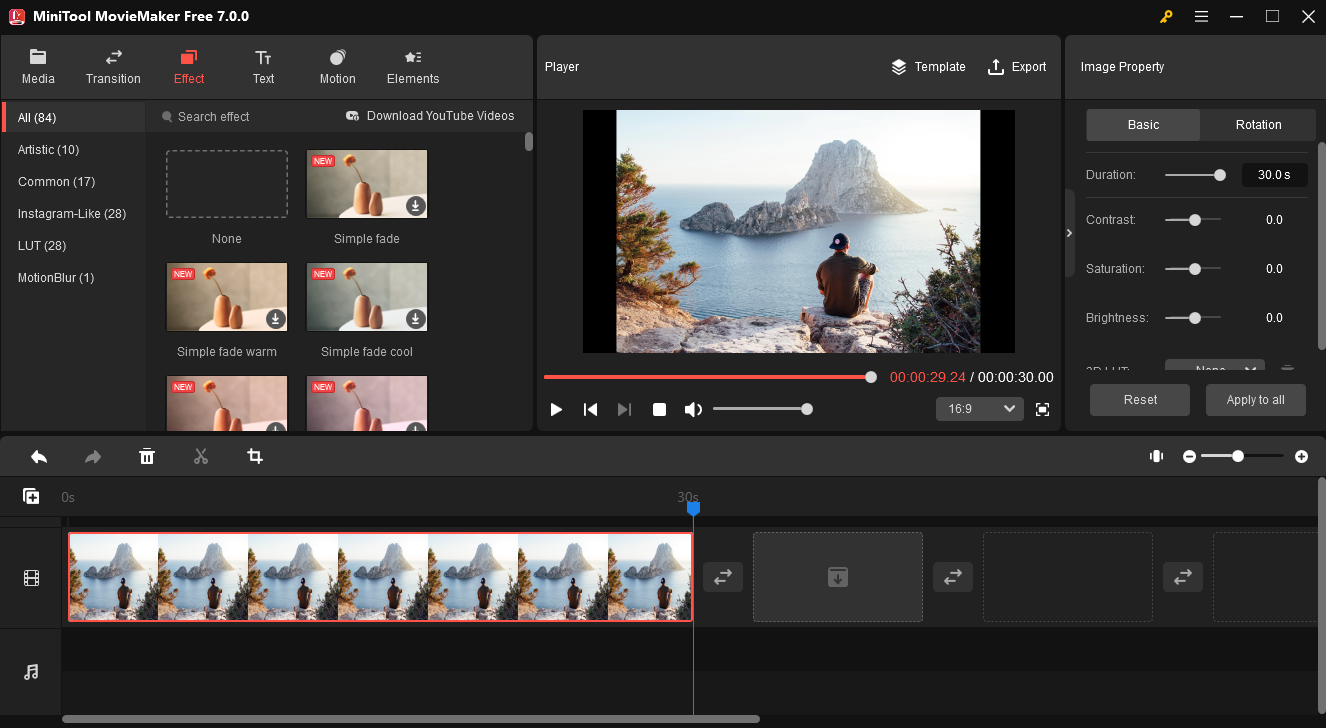The width and height of the screenshot is (1326, 728).
Task: Open the 16:9 aspect ratio dropdown
Action: tap(979, 409)
